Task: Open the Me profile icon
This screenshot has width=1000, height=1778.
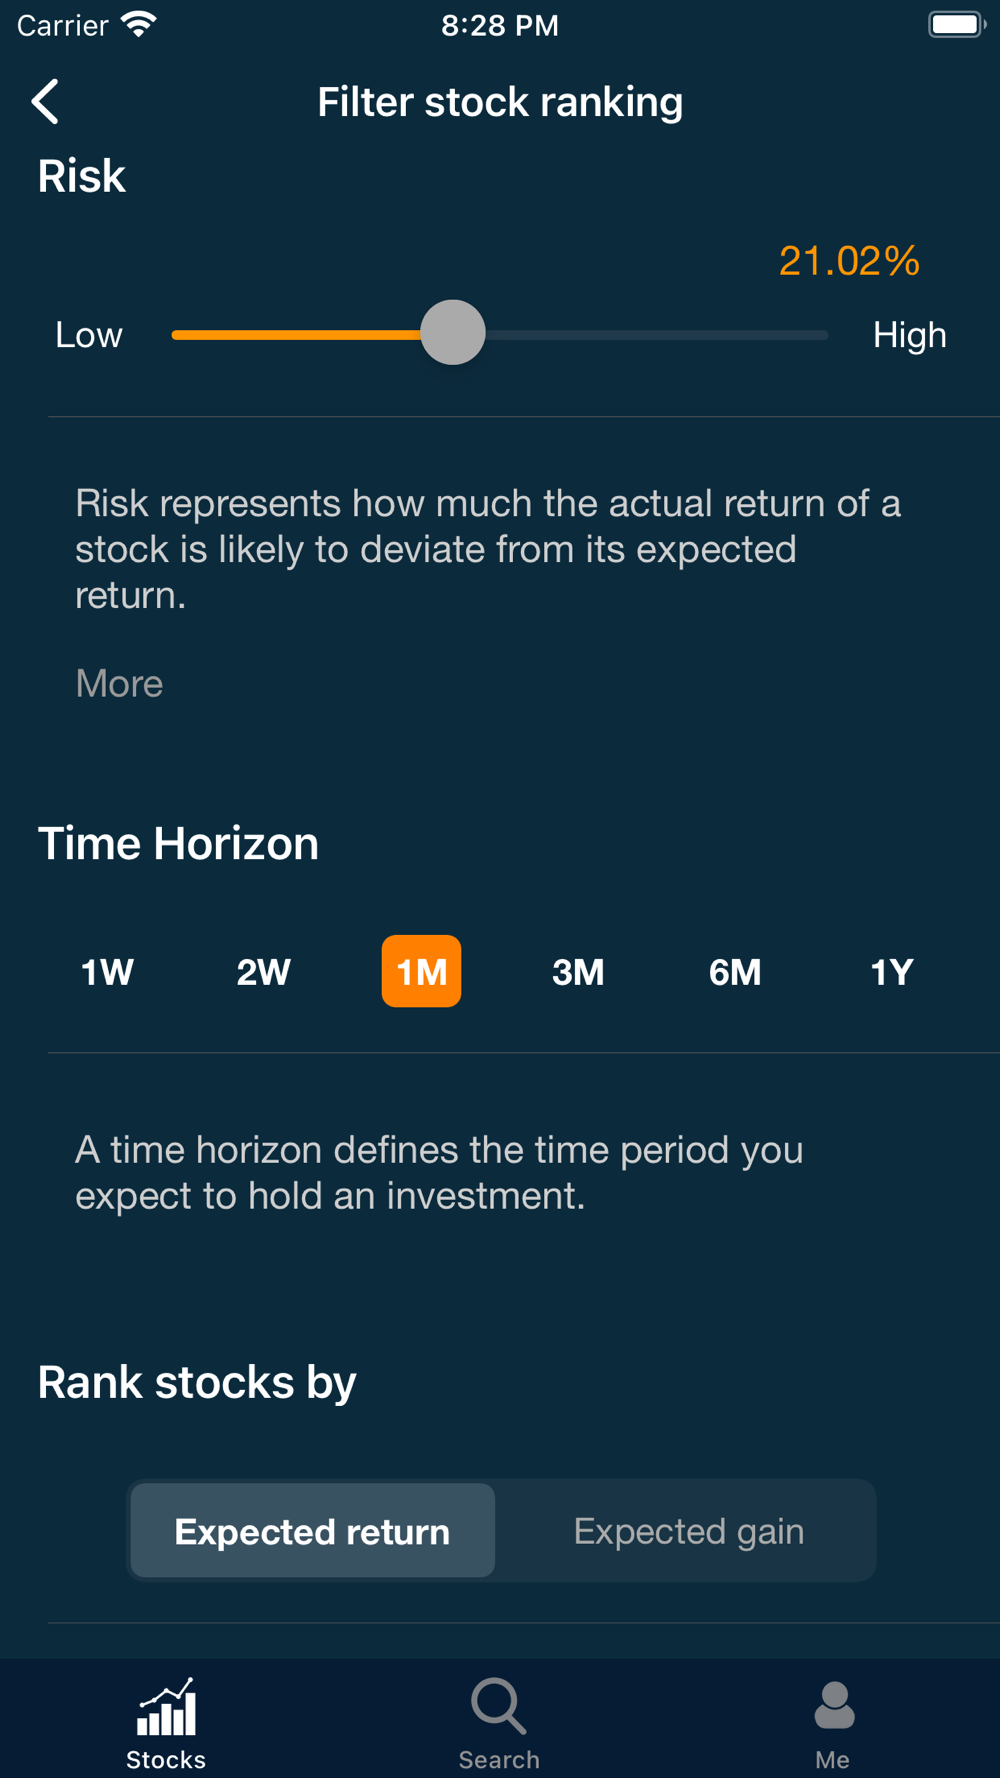Action: pyautogui.click(x=834, y=1705)
